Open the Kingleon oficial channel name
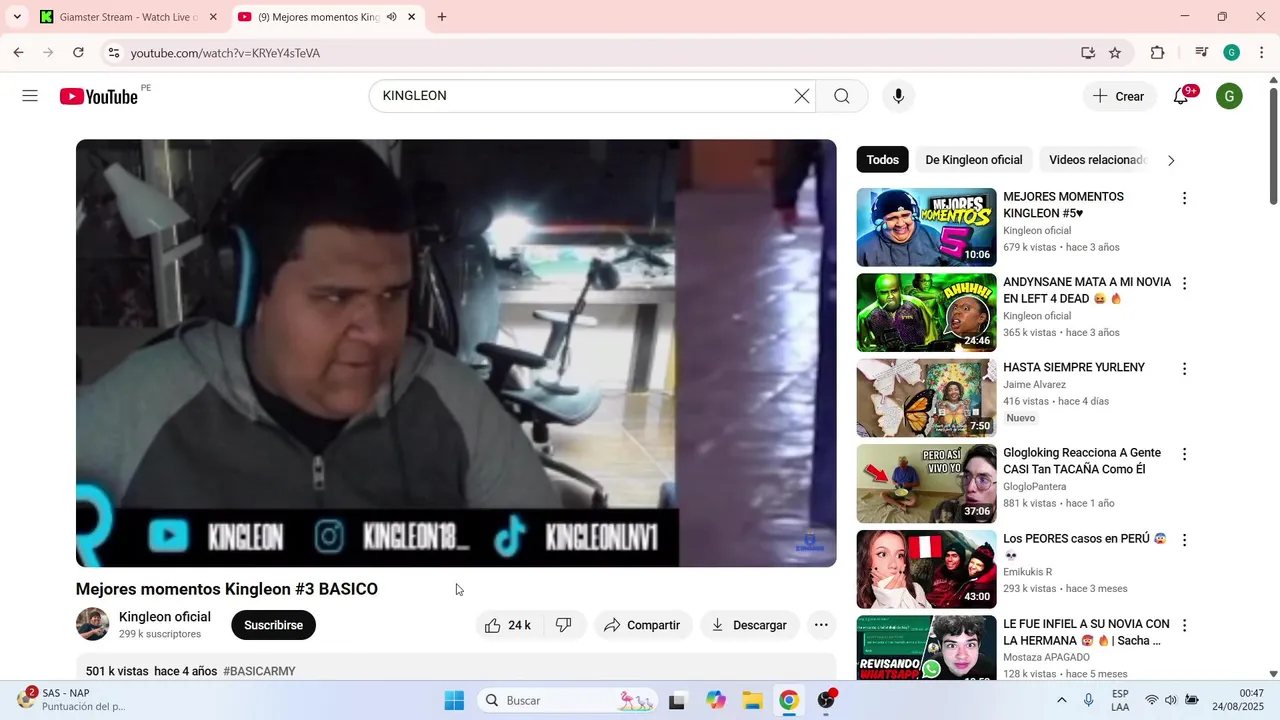Image resolution: width=1280 pixels, height=720 pixels. pos(165,617)
